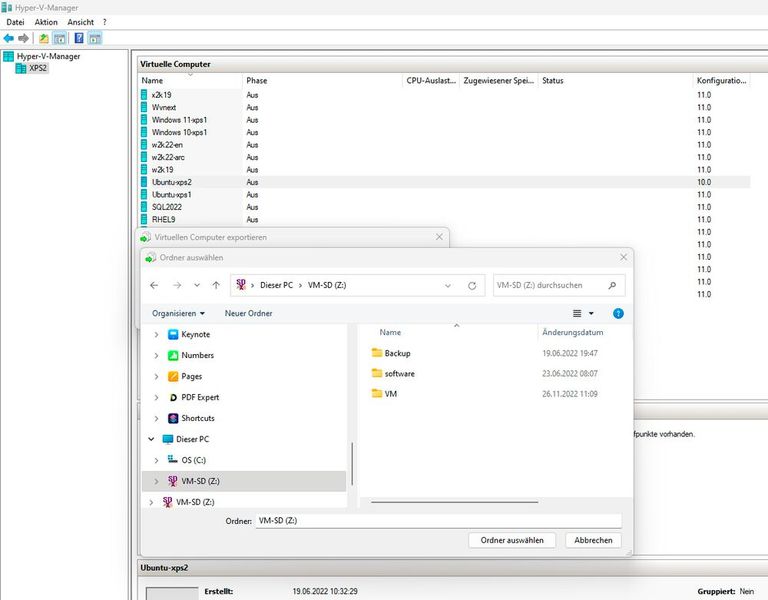Change the view layout icon
The height and width of the screenshot is (600, 768).
(577, 313)
